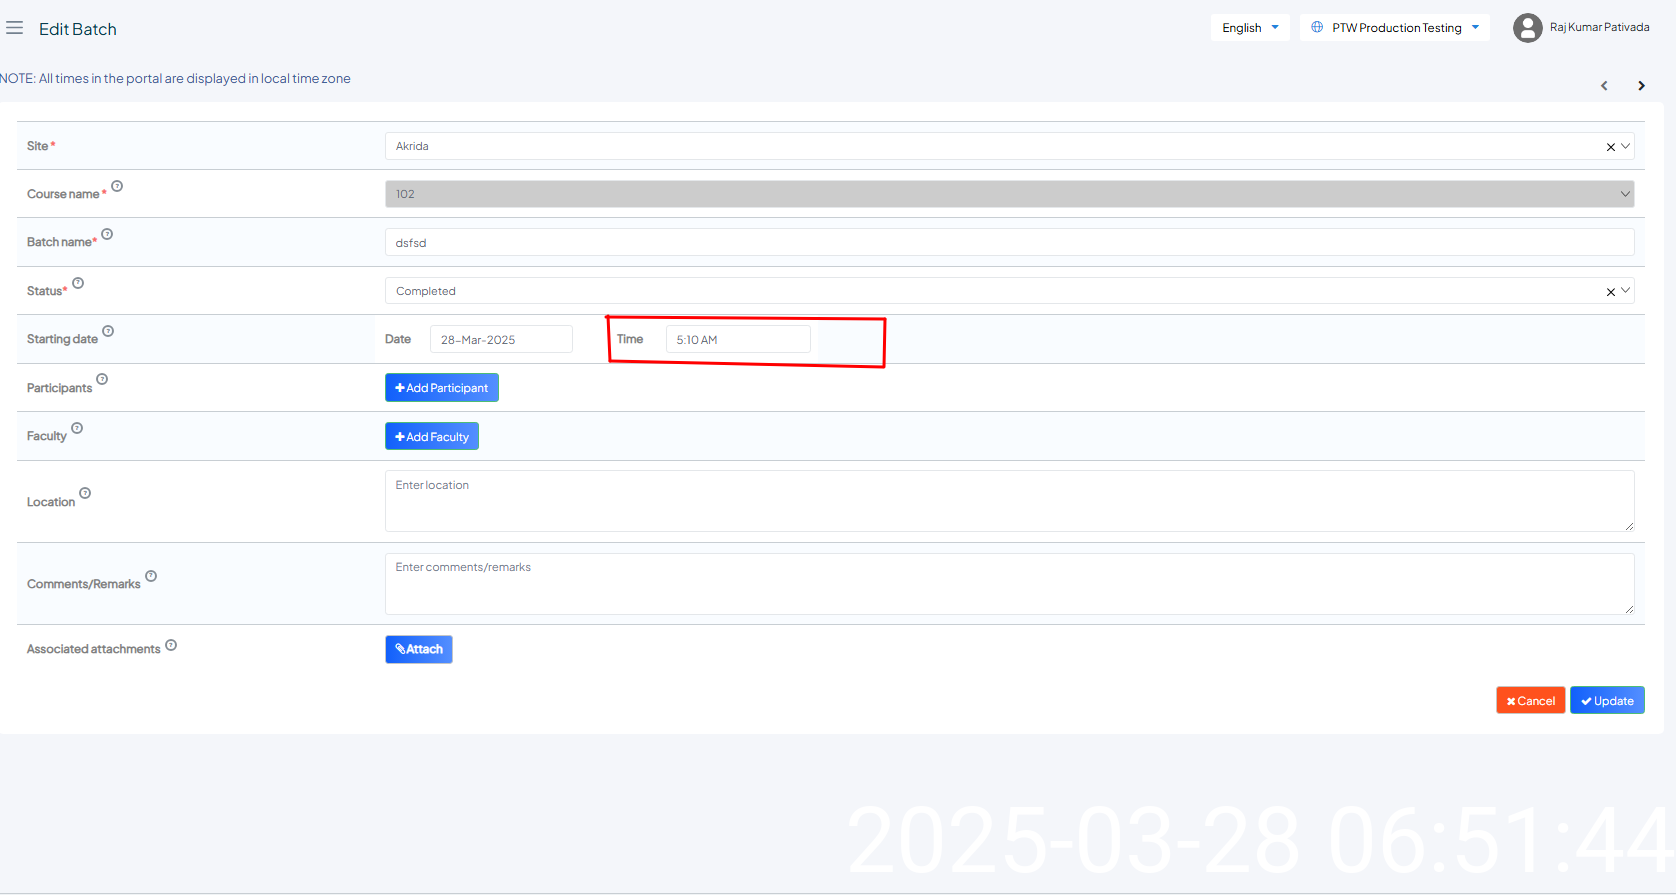Clear the Akrida site selection
This screenshot has width=1676, height=895.
[x=1610, y=147]
